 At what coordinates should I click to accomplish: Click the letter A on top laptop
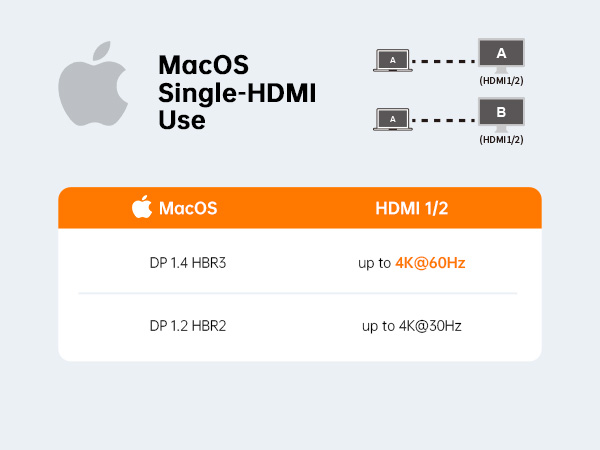click(393, 59)
